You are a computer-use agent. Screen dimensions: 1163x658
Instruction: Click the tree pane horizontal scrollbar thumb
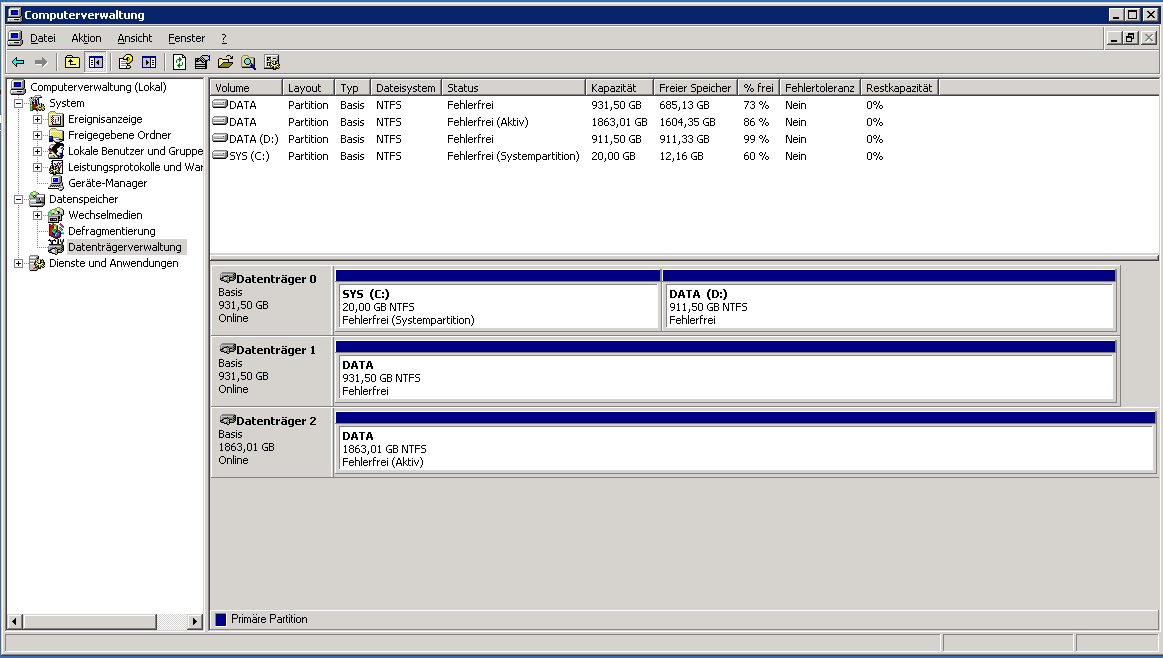[x=89, y=622]
